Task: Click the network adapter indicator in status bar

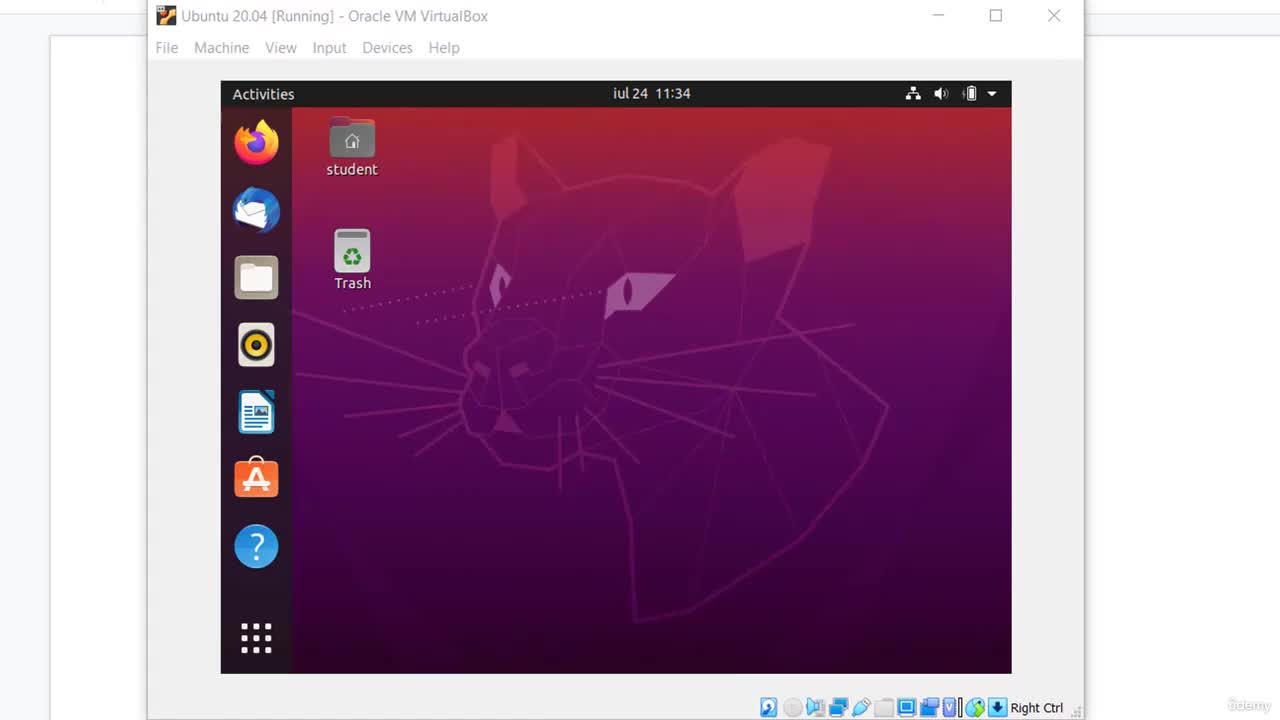Action: tap(838, 708)
